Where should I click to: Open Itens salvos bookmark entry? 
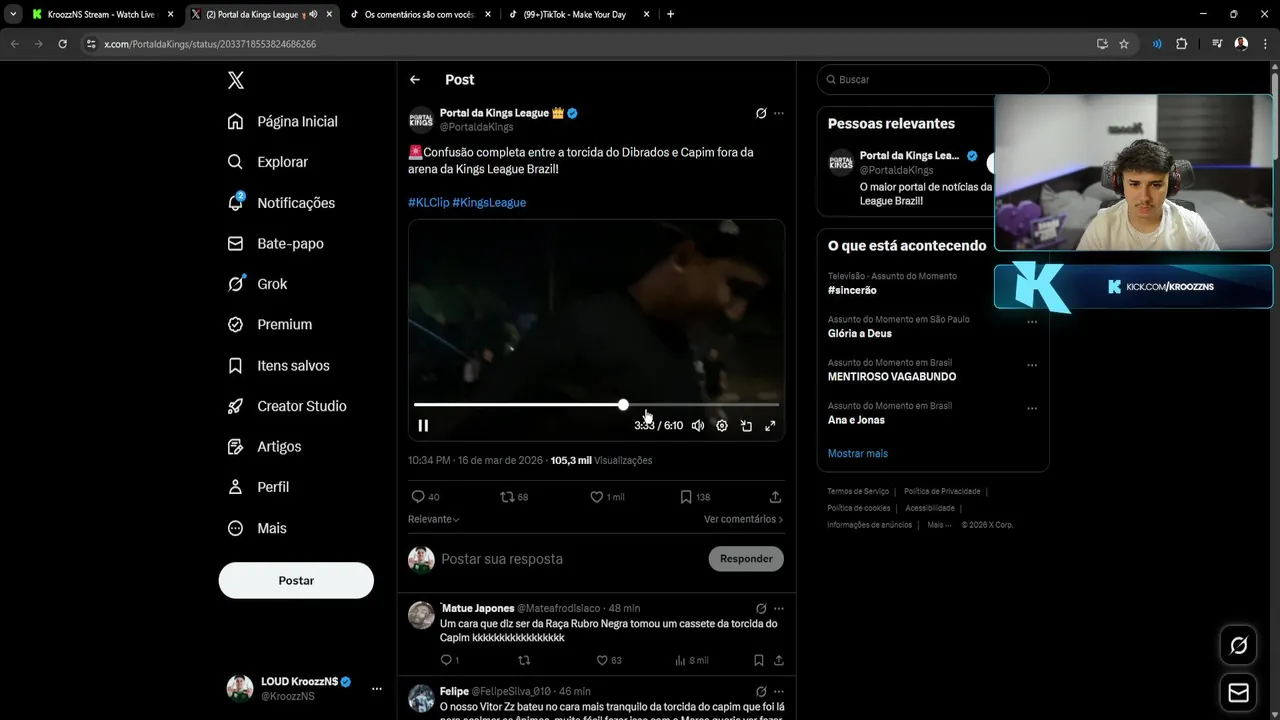[x=279, y=366]
